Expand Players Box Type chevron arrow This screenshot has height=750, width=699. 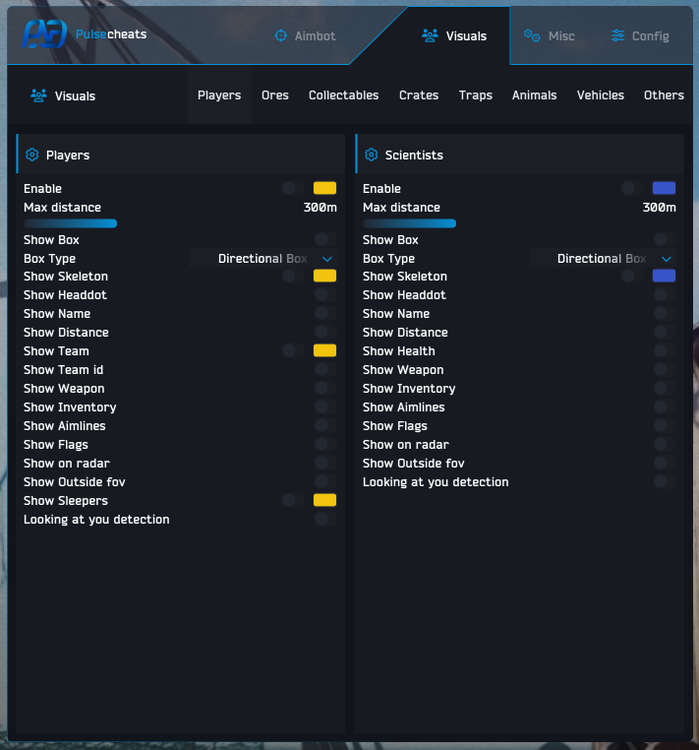[x=327, y=259]
